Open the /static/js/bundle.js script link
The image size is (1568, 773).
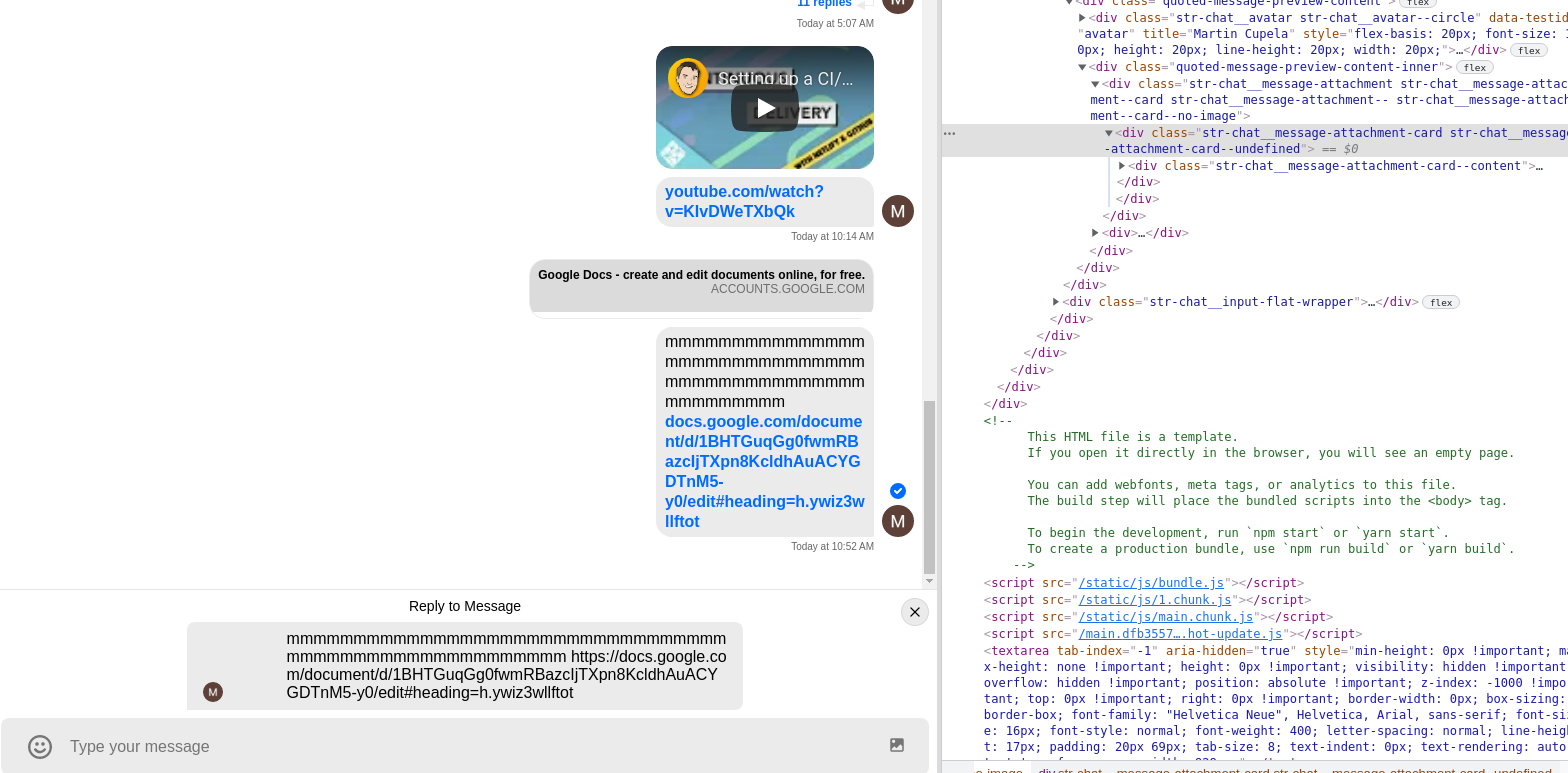(1151, 583)
